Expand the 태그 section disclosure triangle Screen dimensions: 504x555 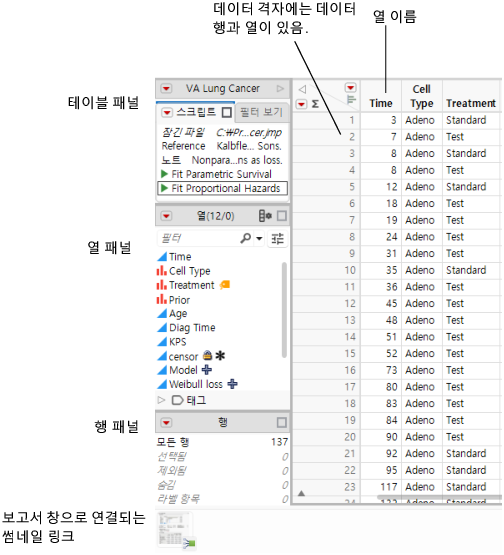point(162,400)
